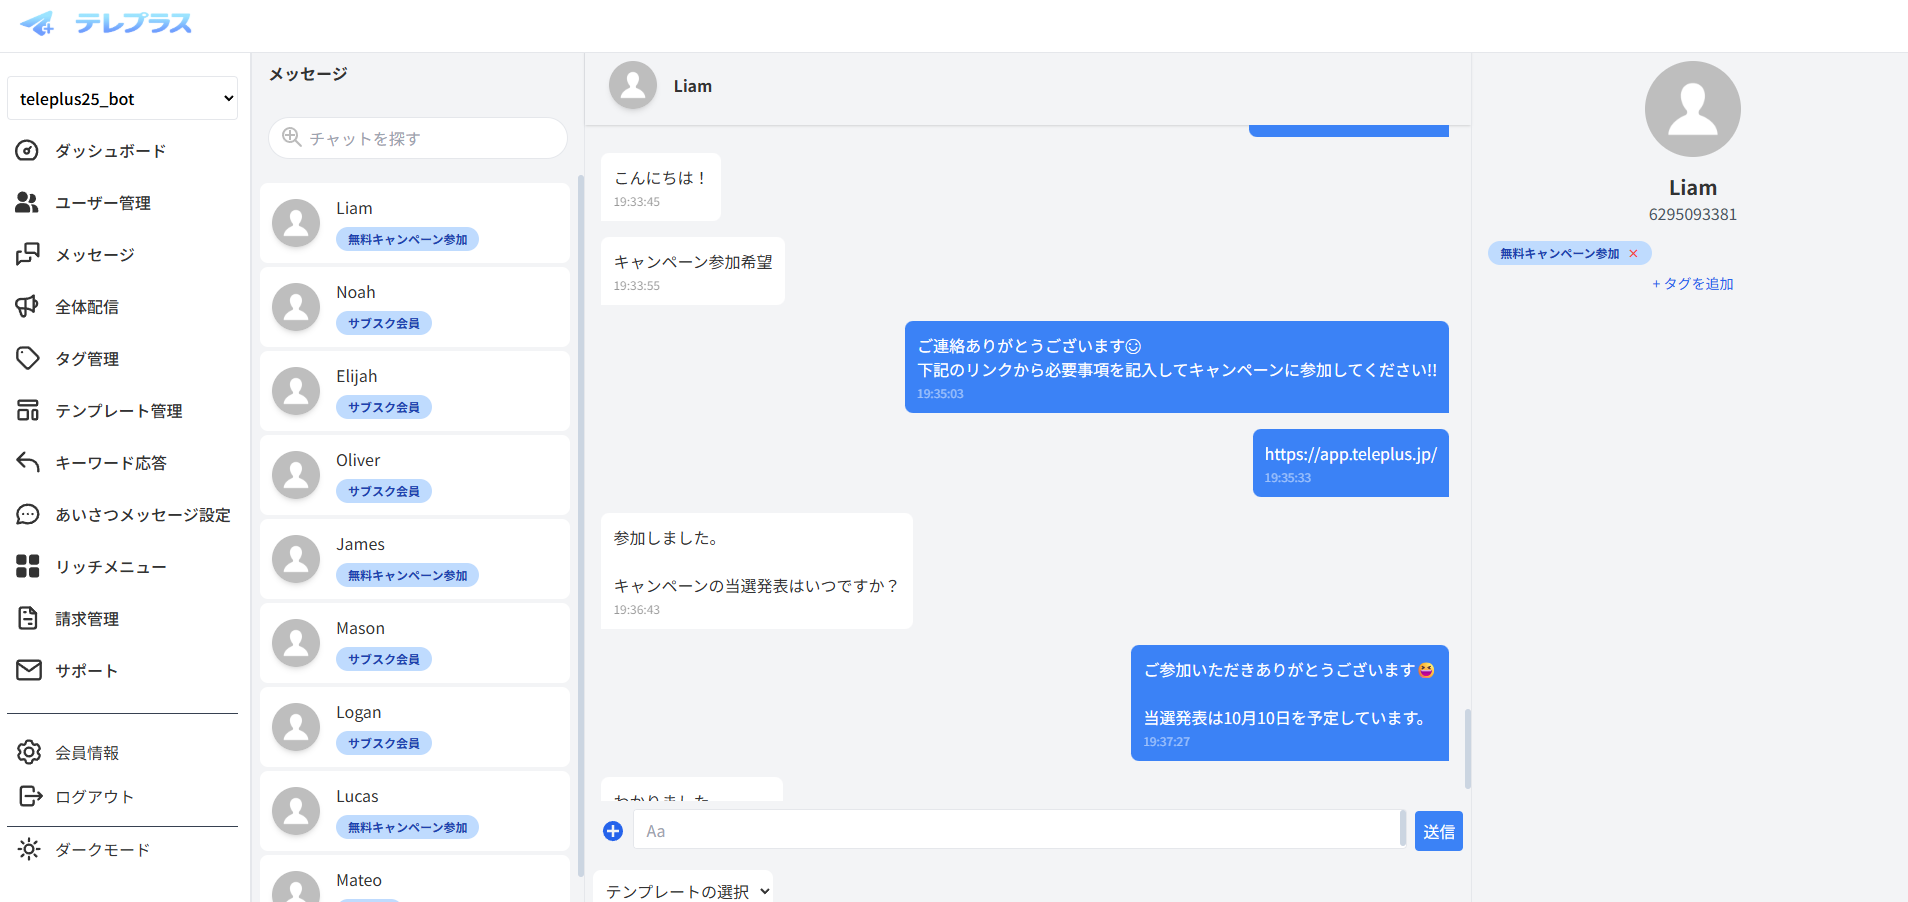Click the キーワード応答 reply arrow icon

point(28,463)
